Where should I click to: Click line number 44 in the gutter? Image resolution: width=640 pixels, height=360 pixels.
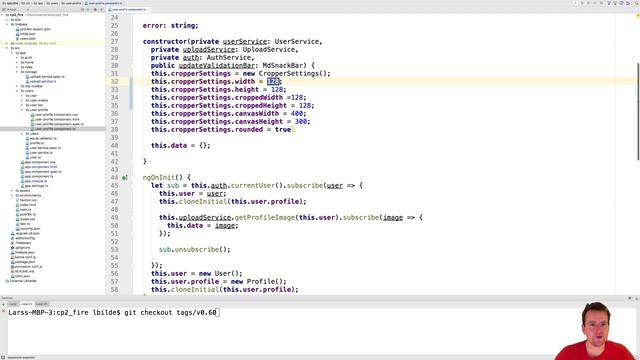[114, 178]
